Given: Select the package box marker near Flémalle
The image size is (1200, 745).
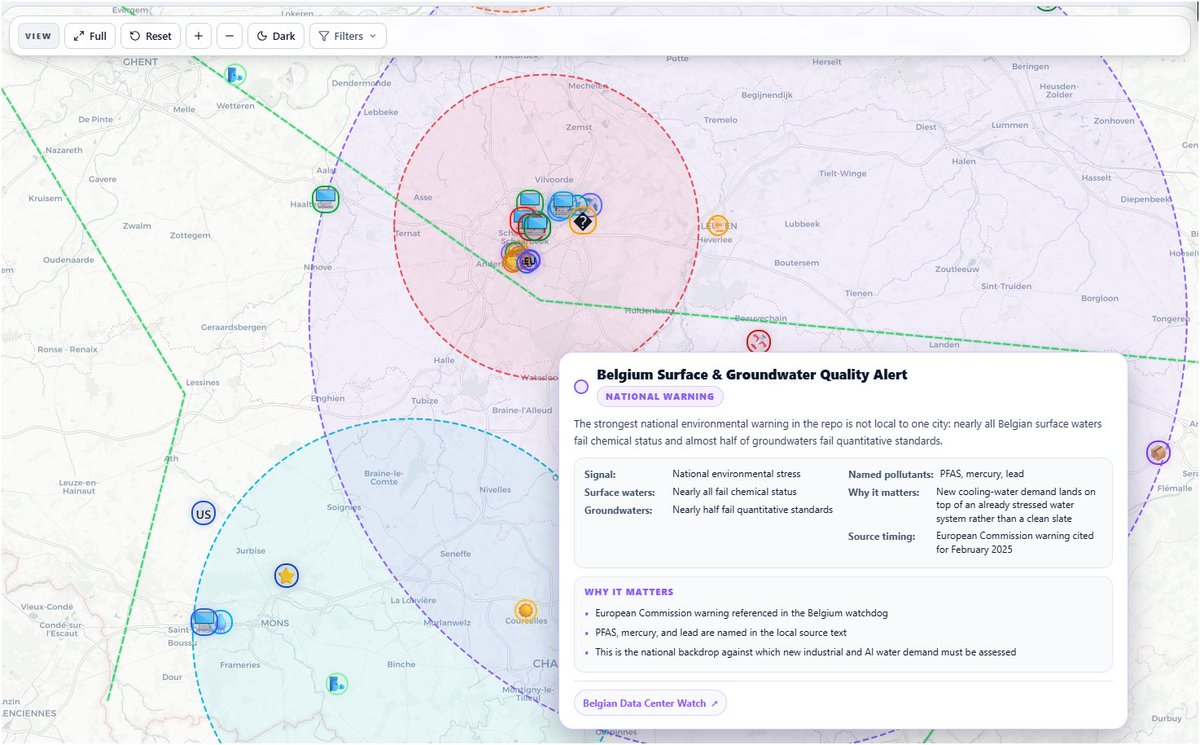Looking at the screenshot, I should click(x=1158, y=453).
